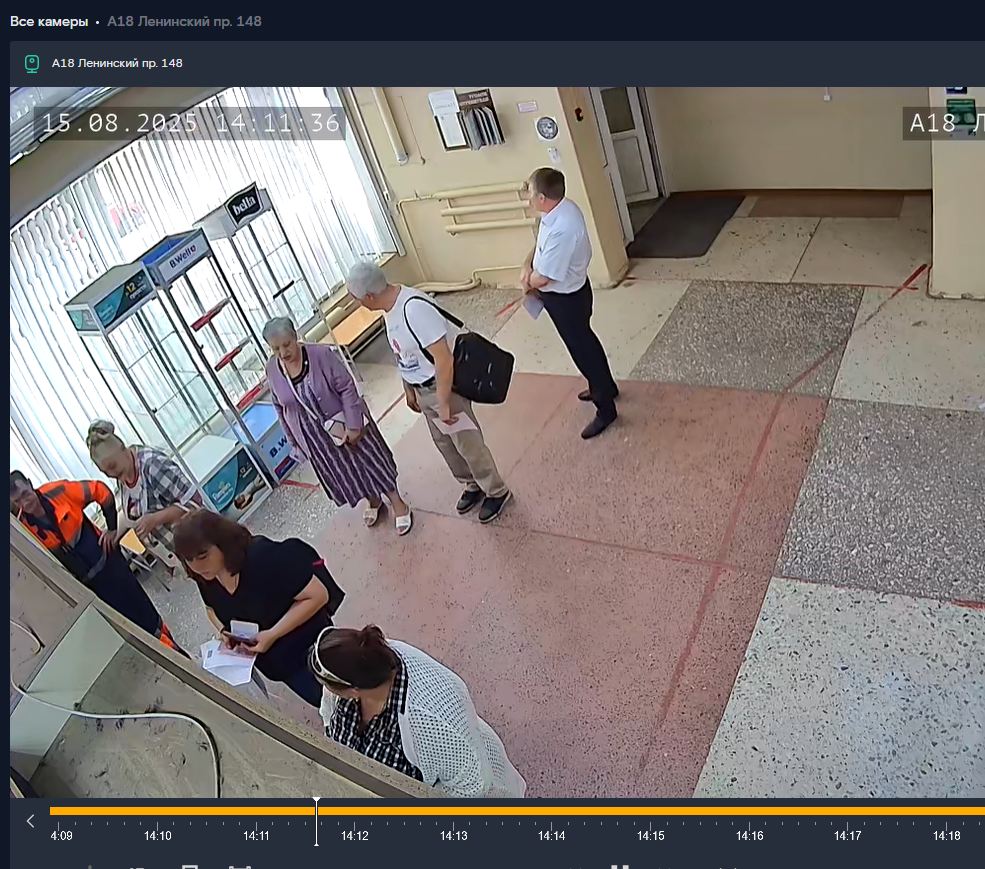Skip to 14:17 on the timeline
The image size is (985, 869).
click(x=848, y=836)
